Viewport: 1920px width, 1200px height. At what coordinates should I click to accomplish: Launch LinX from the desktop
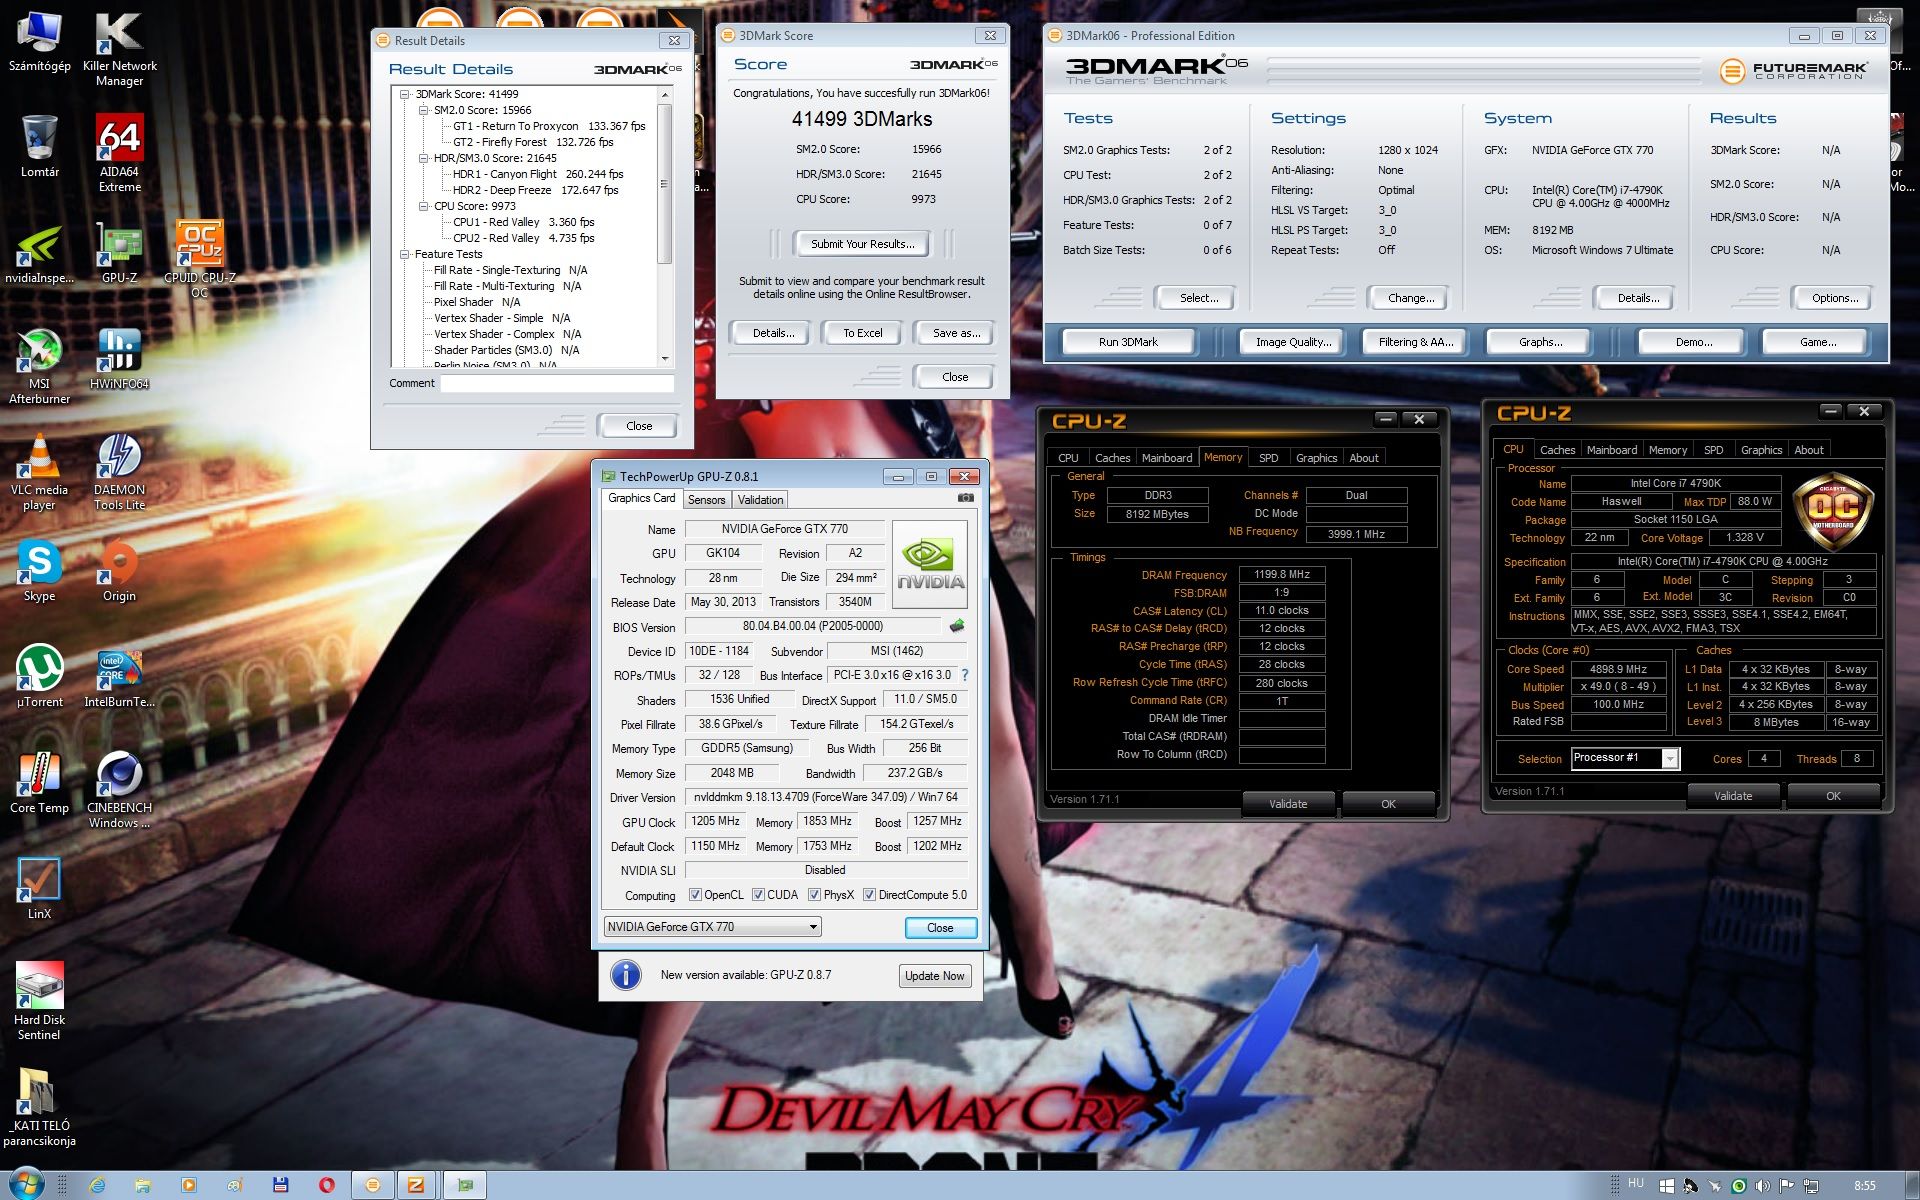(40, 889)
